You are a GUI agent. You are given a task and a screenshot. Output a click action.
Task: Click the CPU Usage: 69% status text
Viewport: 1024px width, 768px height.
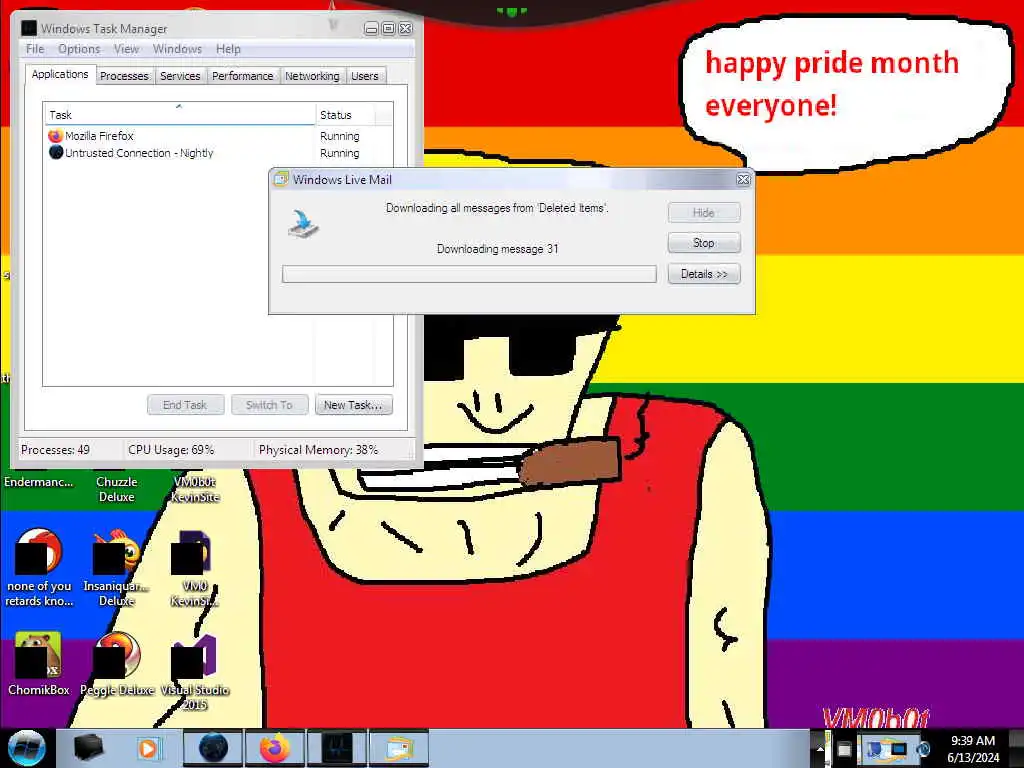point(171,450)
